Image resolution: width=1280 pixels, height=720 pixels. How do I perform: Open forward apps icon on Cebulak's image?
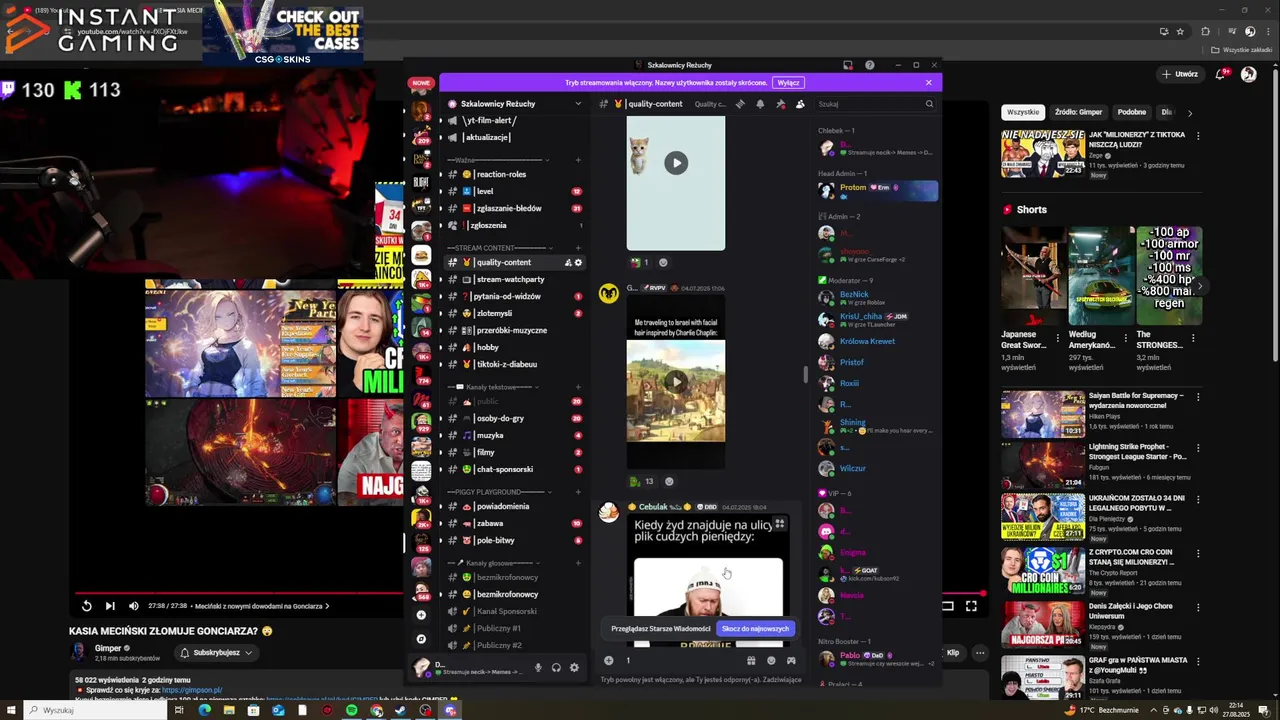point(780,523)
